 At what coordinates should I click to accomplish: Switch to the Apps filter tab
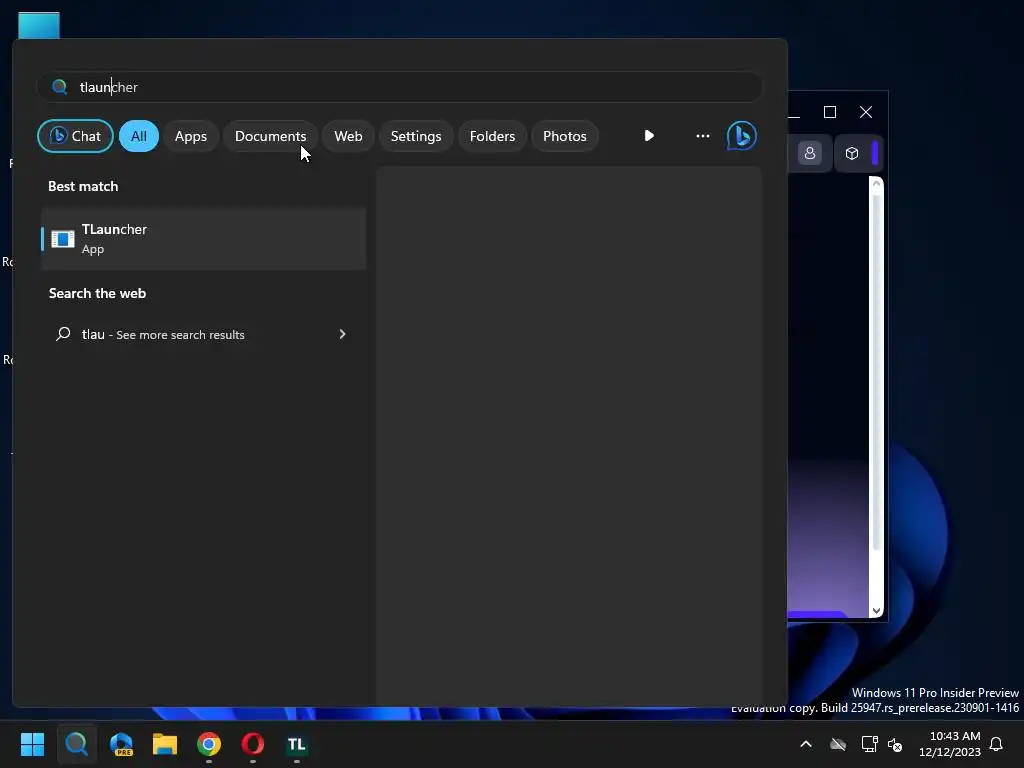click(191, 136)
